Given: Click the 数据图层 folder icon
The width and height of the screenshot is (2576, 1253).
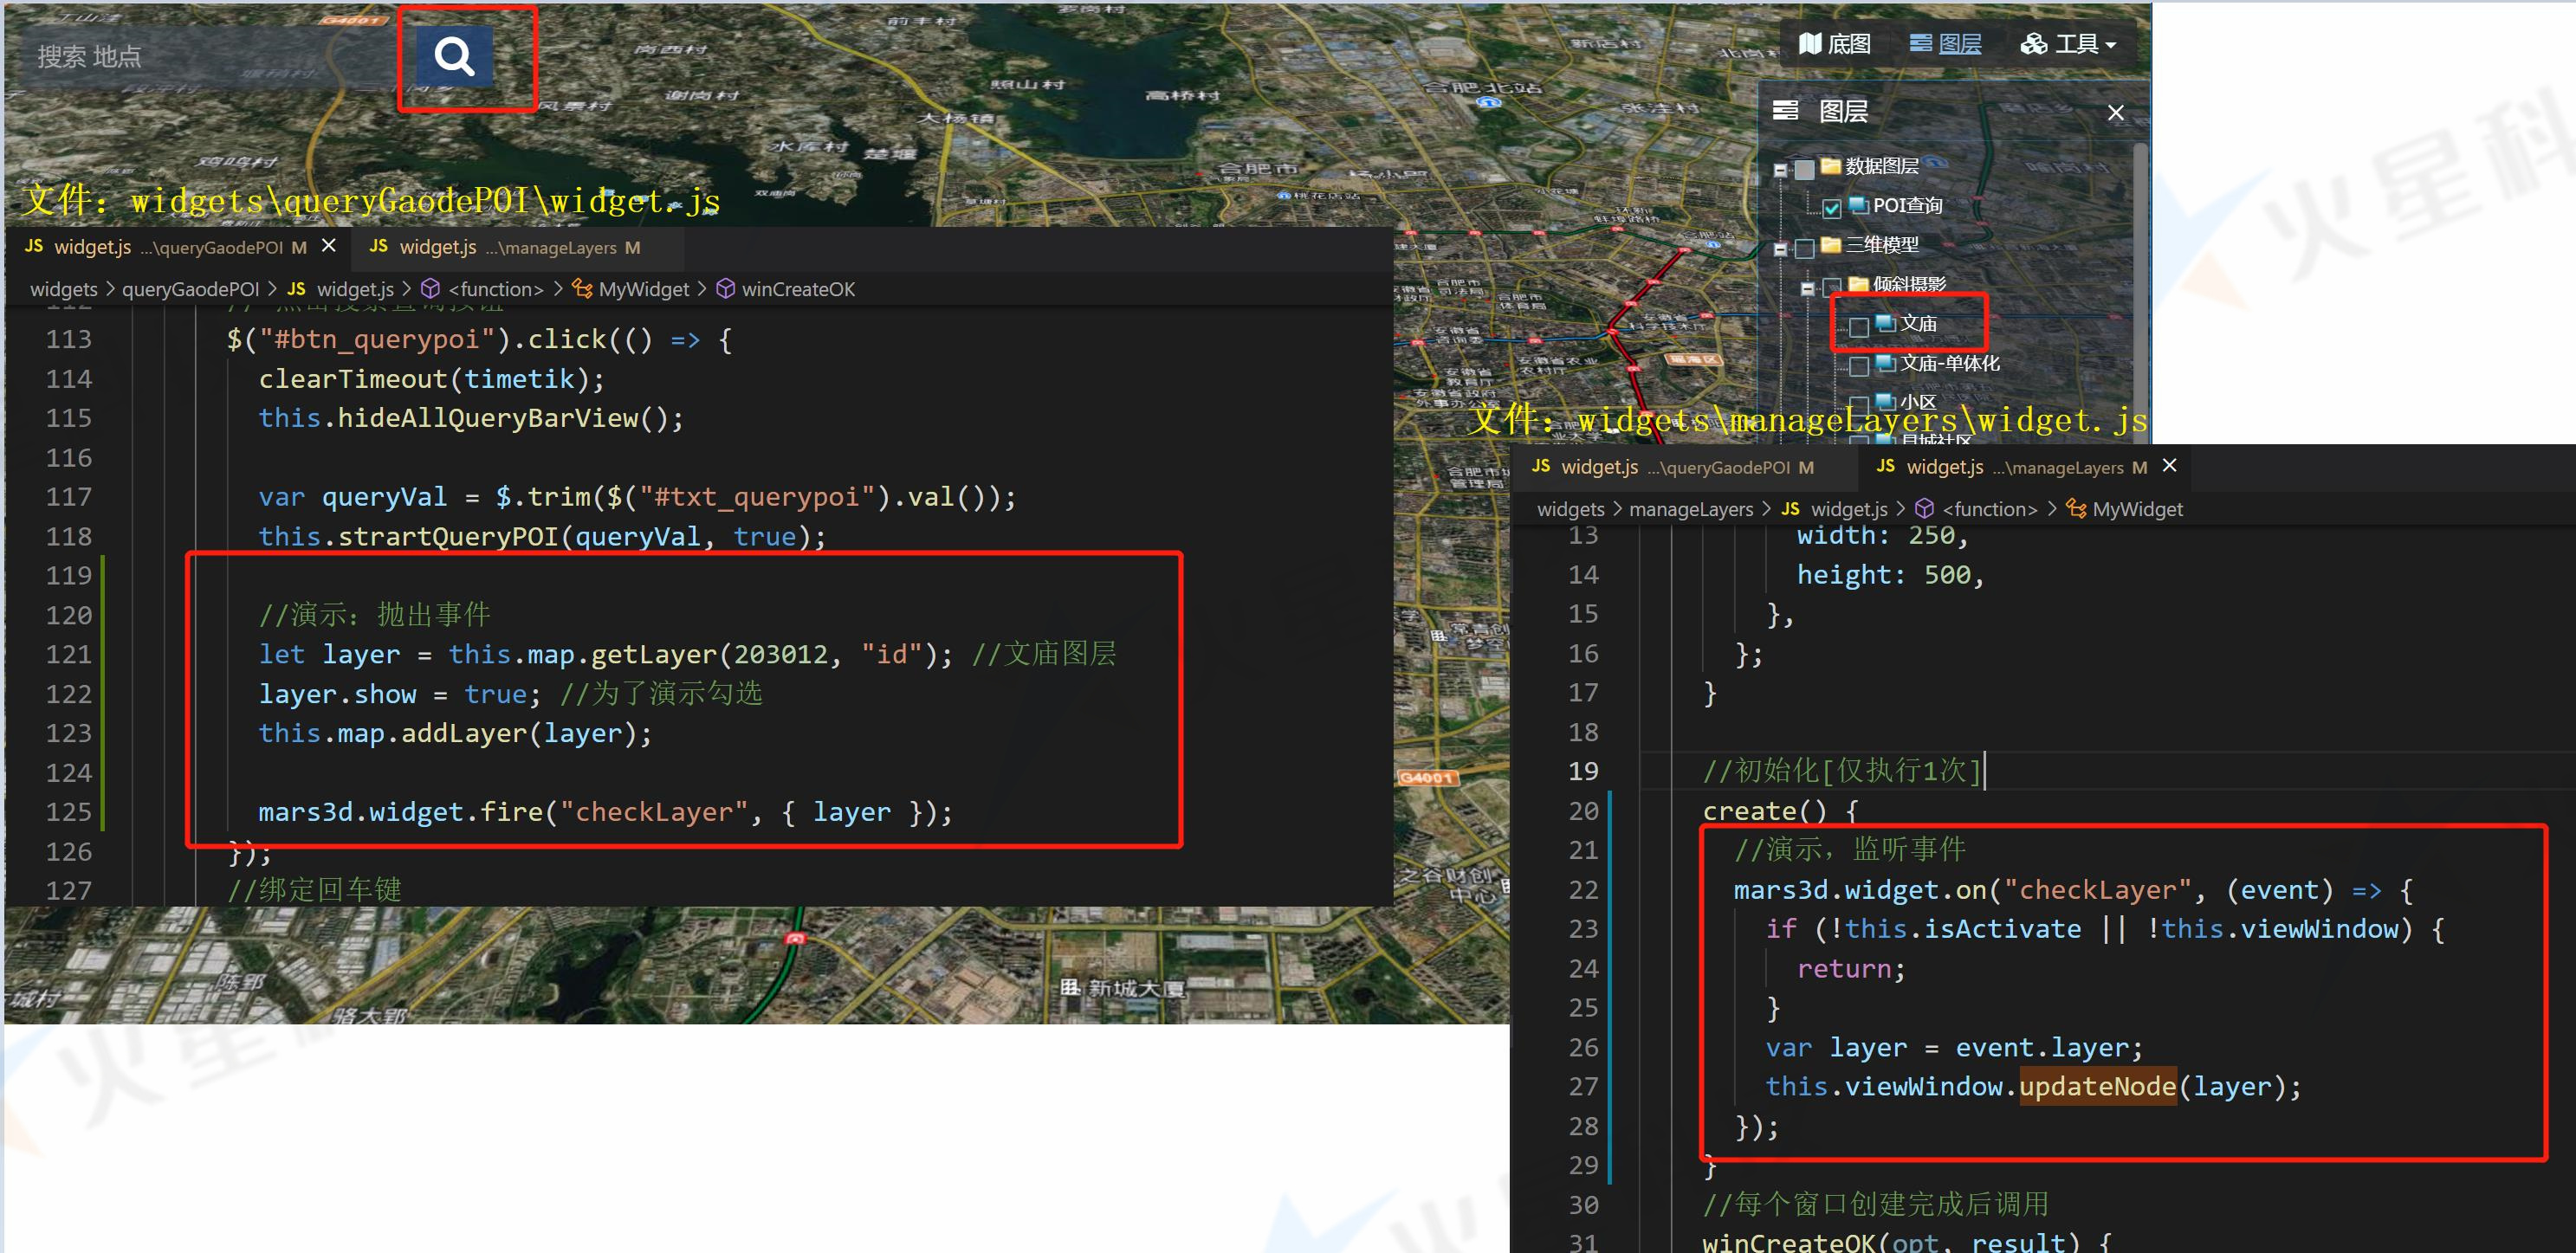Looking at the screenshot, I should [1831, 165].
